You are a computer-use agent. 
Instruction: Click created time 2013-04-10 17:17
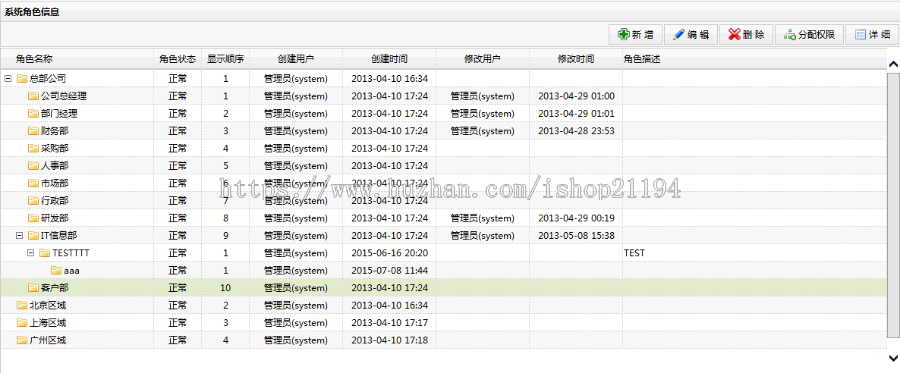tap(389, 323)
